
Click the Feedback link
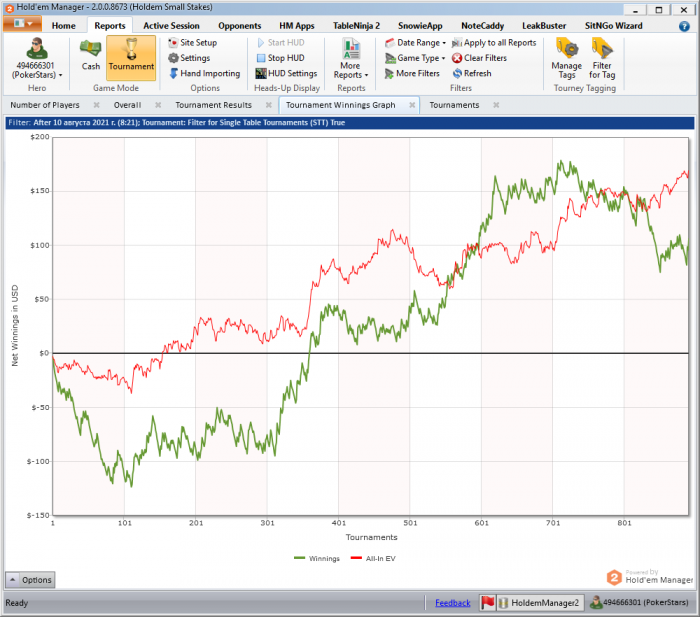[453, 603]
